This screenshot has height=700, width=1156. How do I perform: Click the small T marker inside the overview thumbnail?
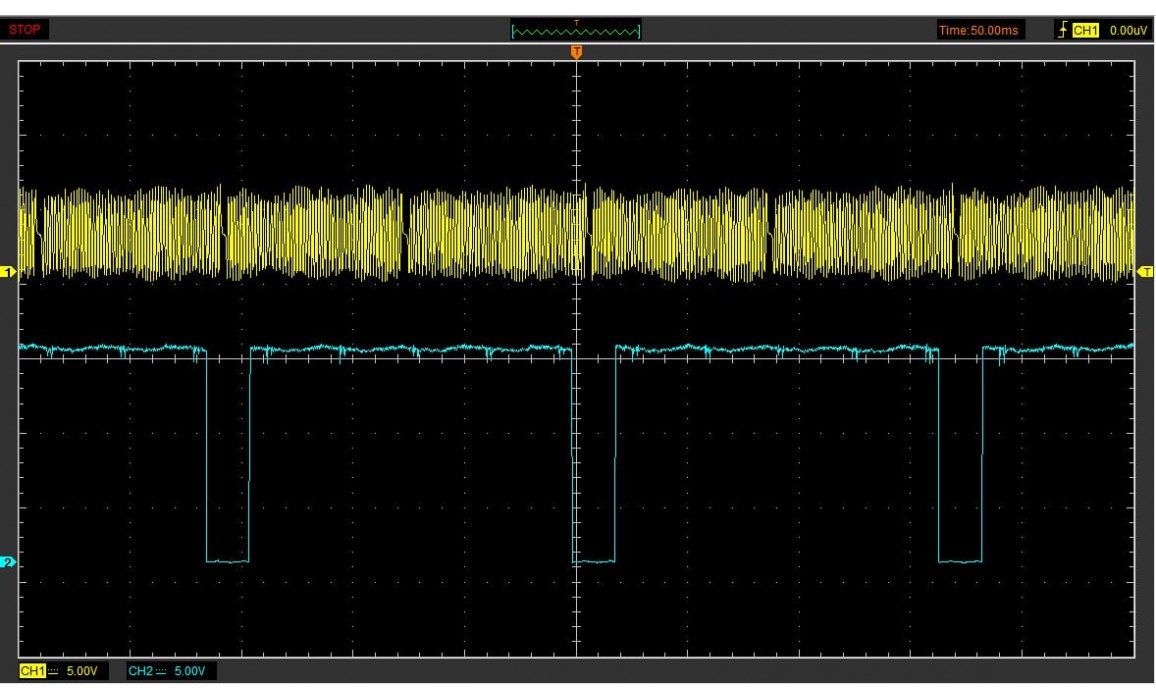[576, 22]
